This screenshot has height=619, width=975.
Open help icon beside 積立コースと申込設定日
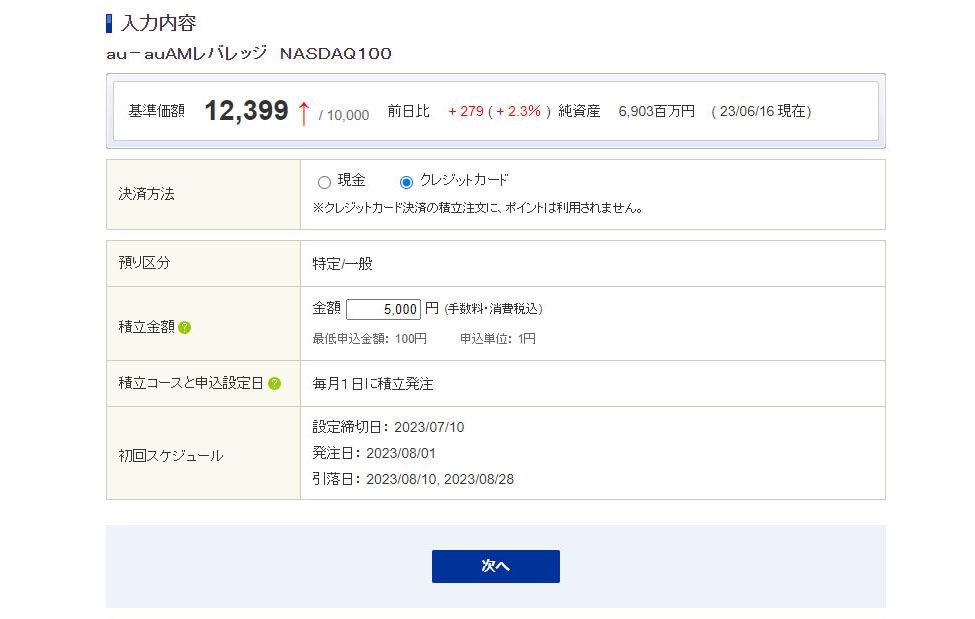[x=274, y=383]
